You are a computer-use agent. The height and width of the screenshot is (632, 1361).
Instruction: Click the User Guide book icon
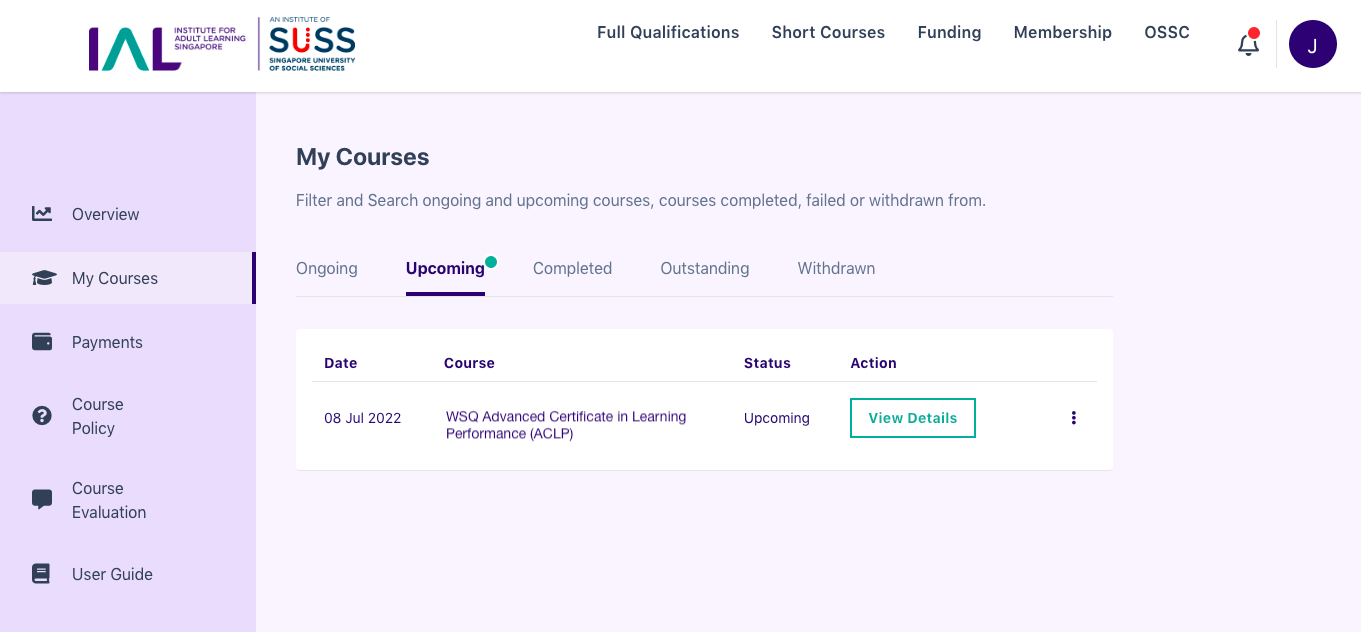coord(41,574)
